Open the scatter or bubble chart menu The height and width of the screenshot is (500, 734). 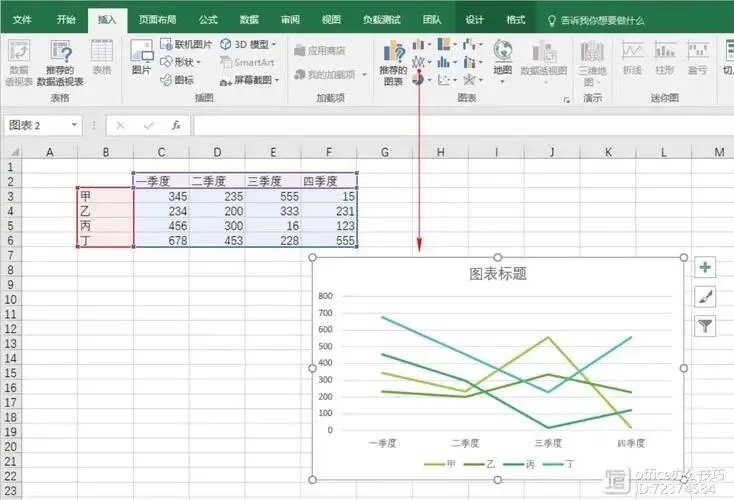tap(447, 80)
